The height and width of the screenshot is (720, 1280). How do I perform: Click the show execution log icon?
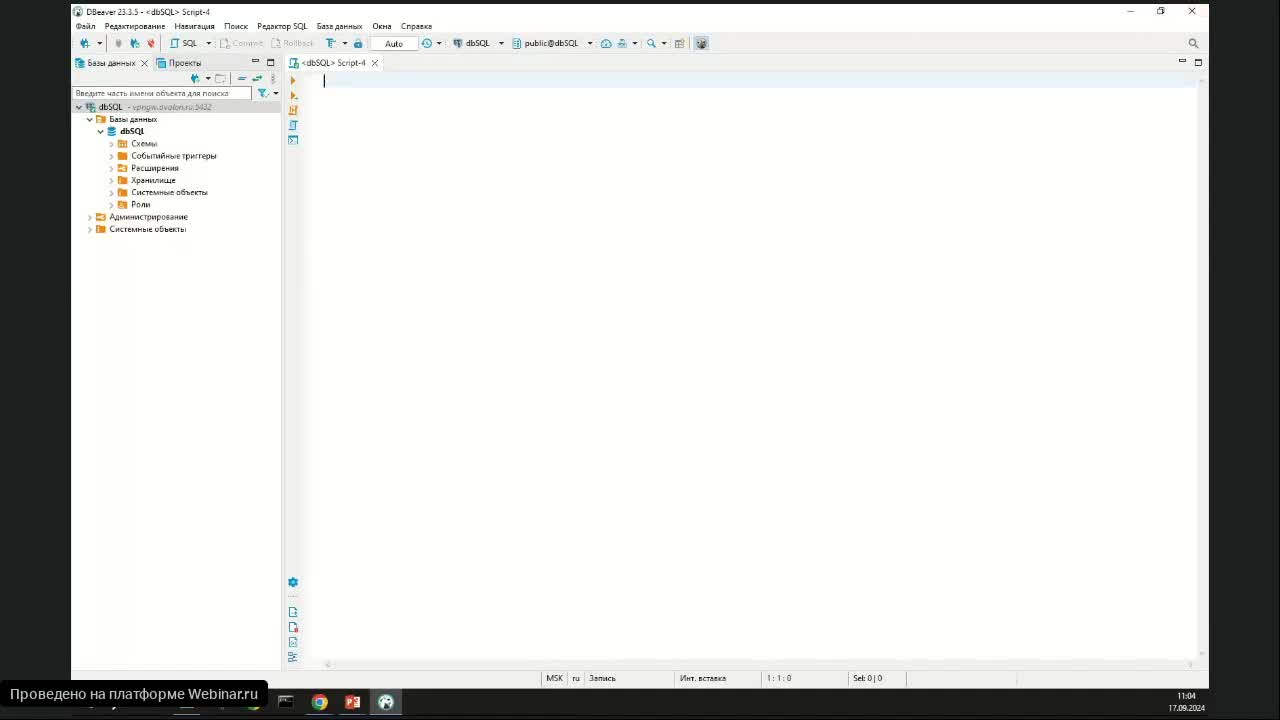(x=293, y=627)
